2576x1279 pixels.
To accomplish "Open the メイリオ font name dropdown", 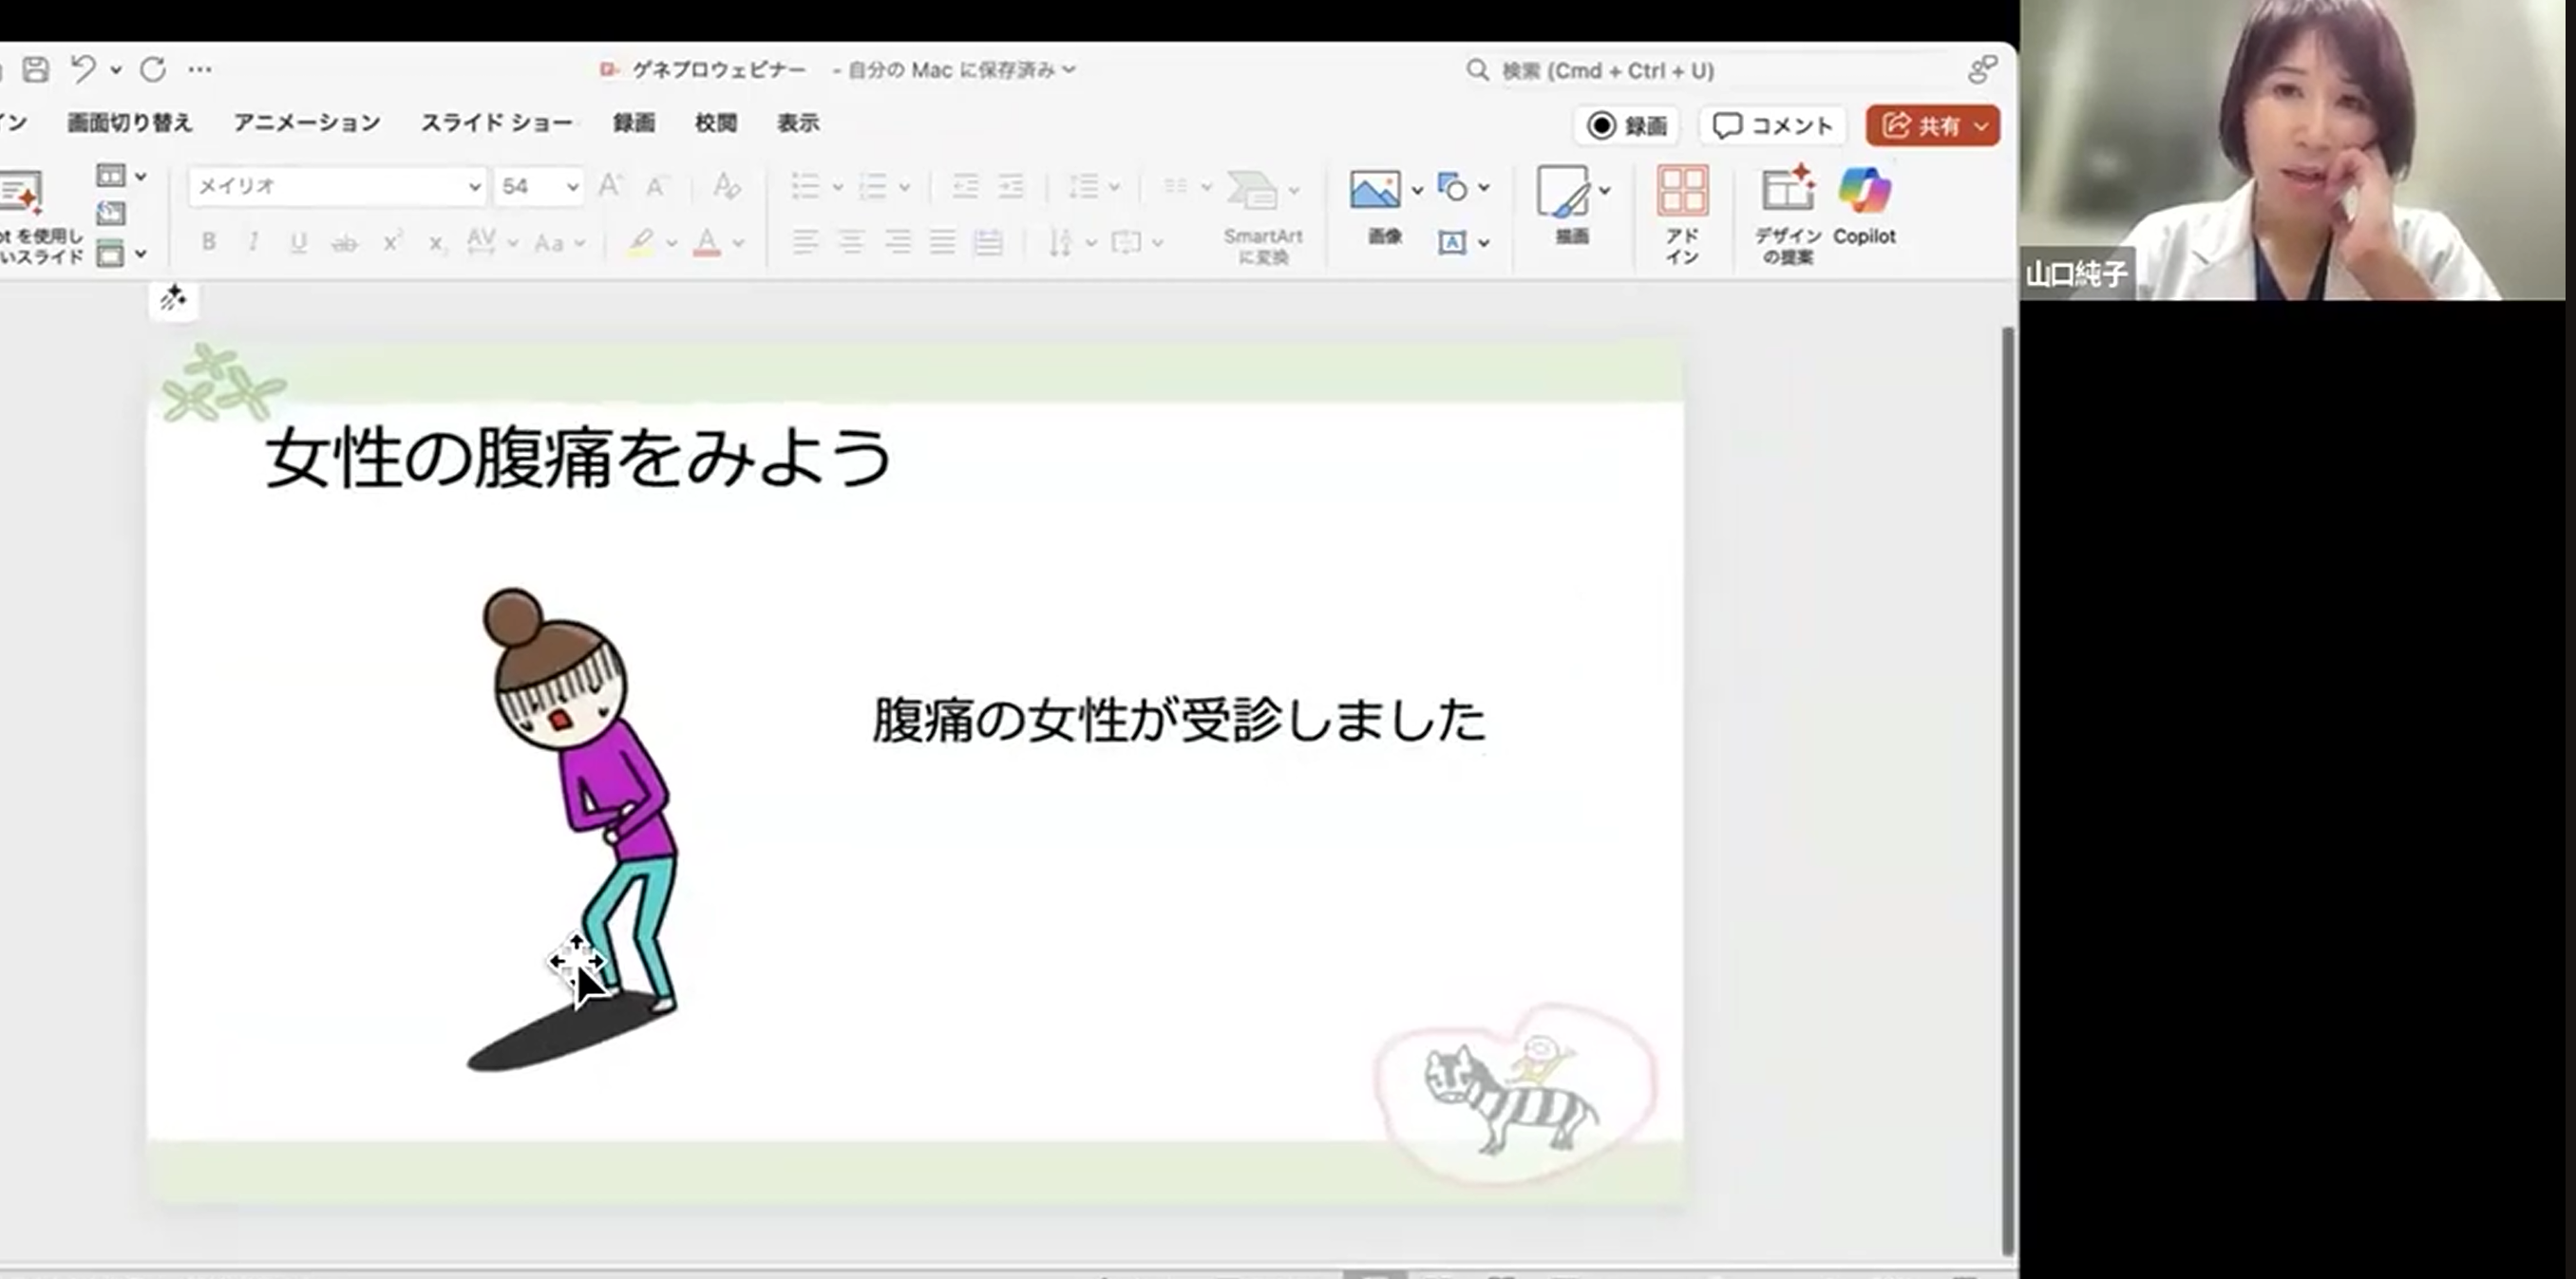I will [x=474, y=187].
